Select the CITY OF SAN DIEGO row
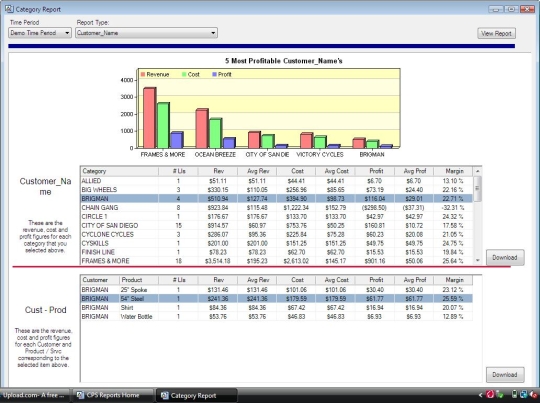540x403 pixels. pos(277,226)
